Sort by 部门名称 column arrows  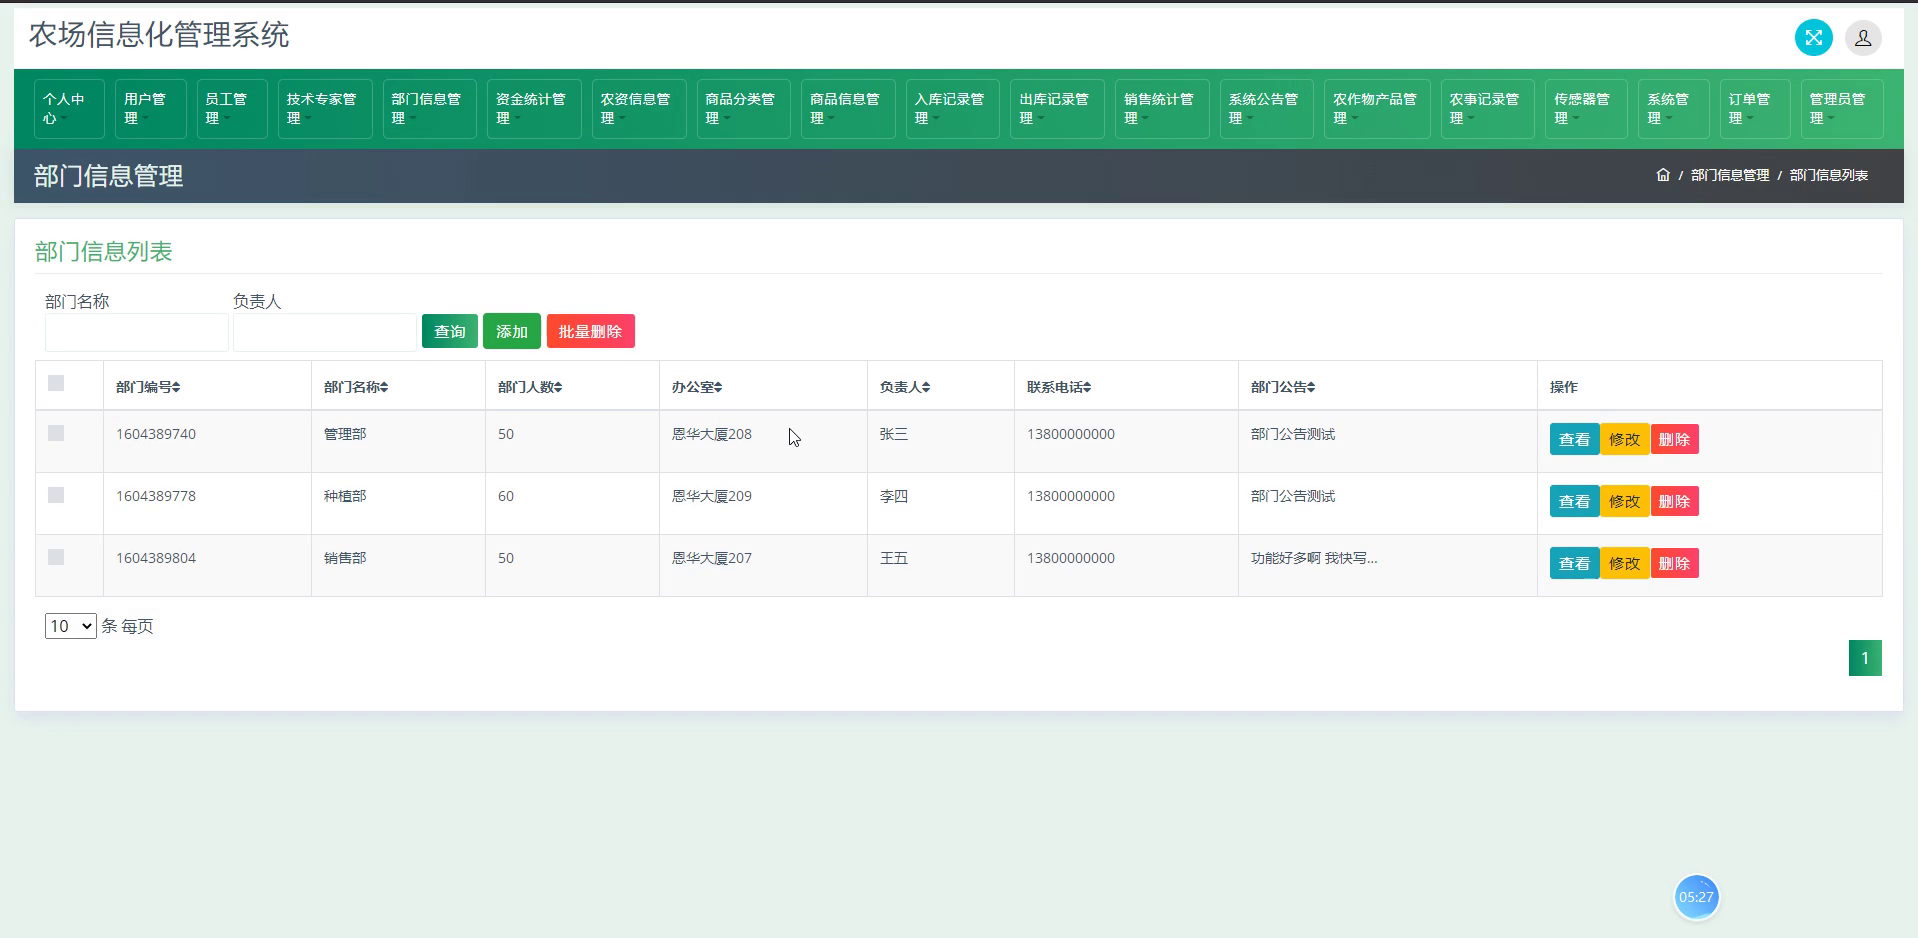click(384, 387)
